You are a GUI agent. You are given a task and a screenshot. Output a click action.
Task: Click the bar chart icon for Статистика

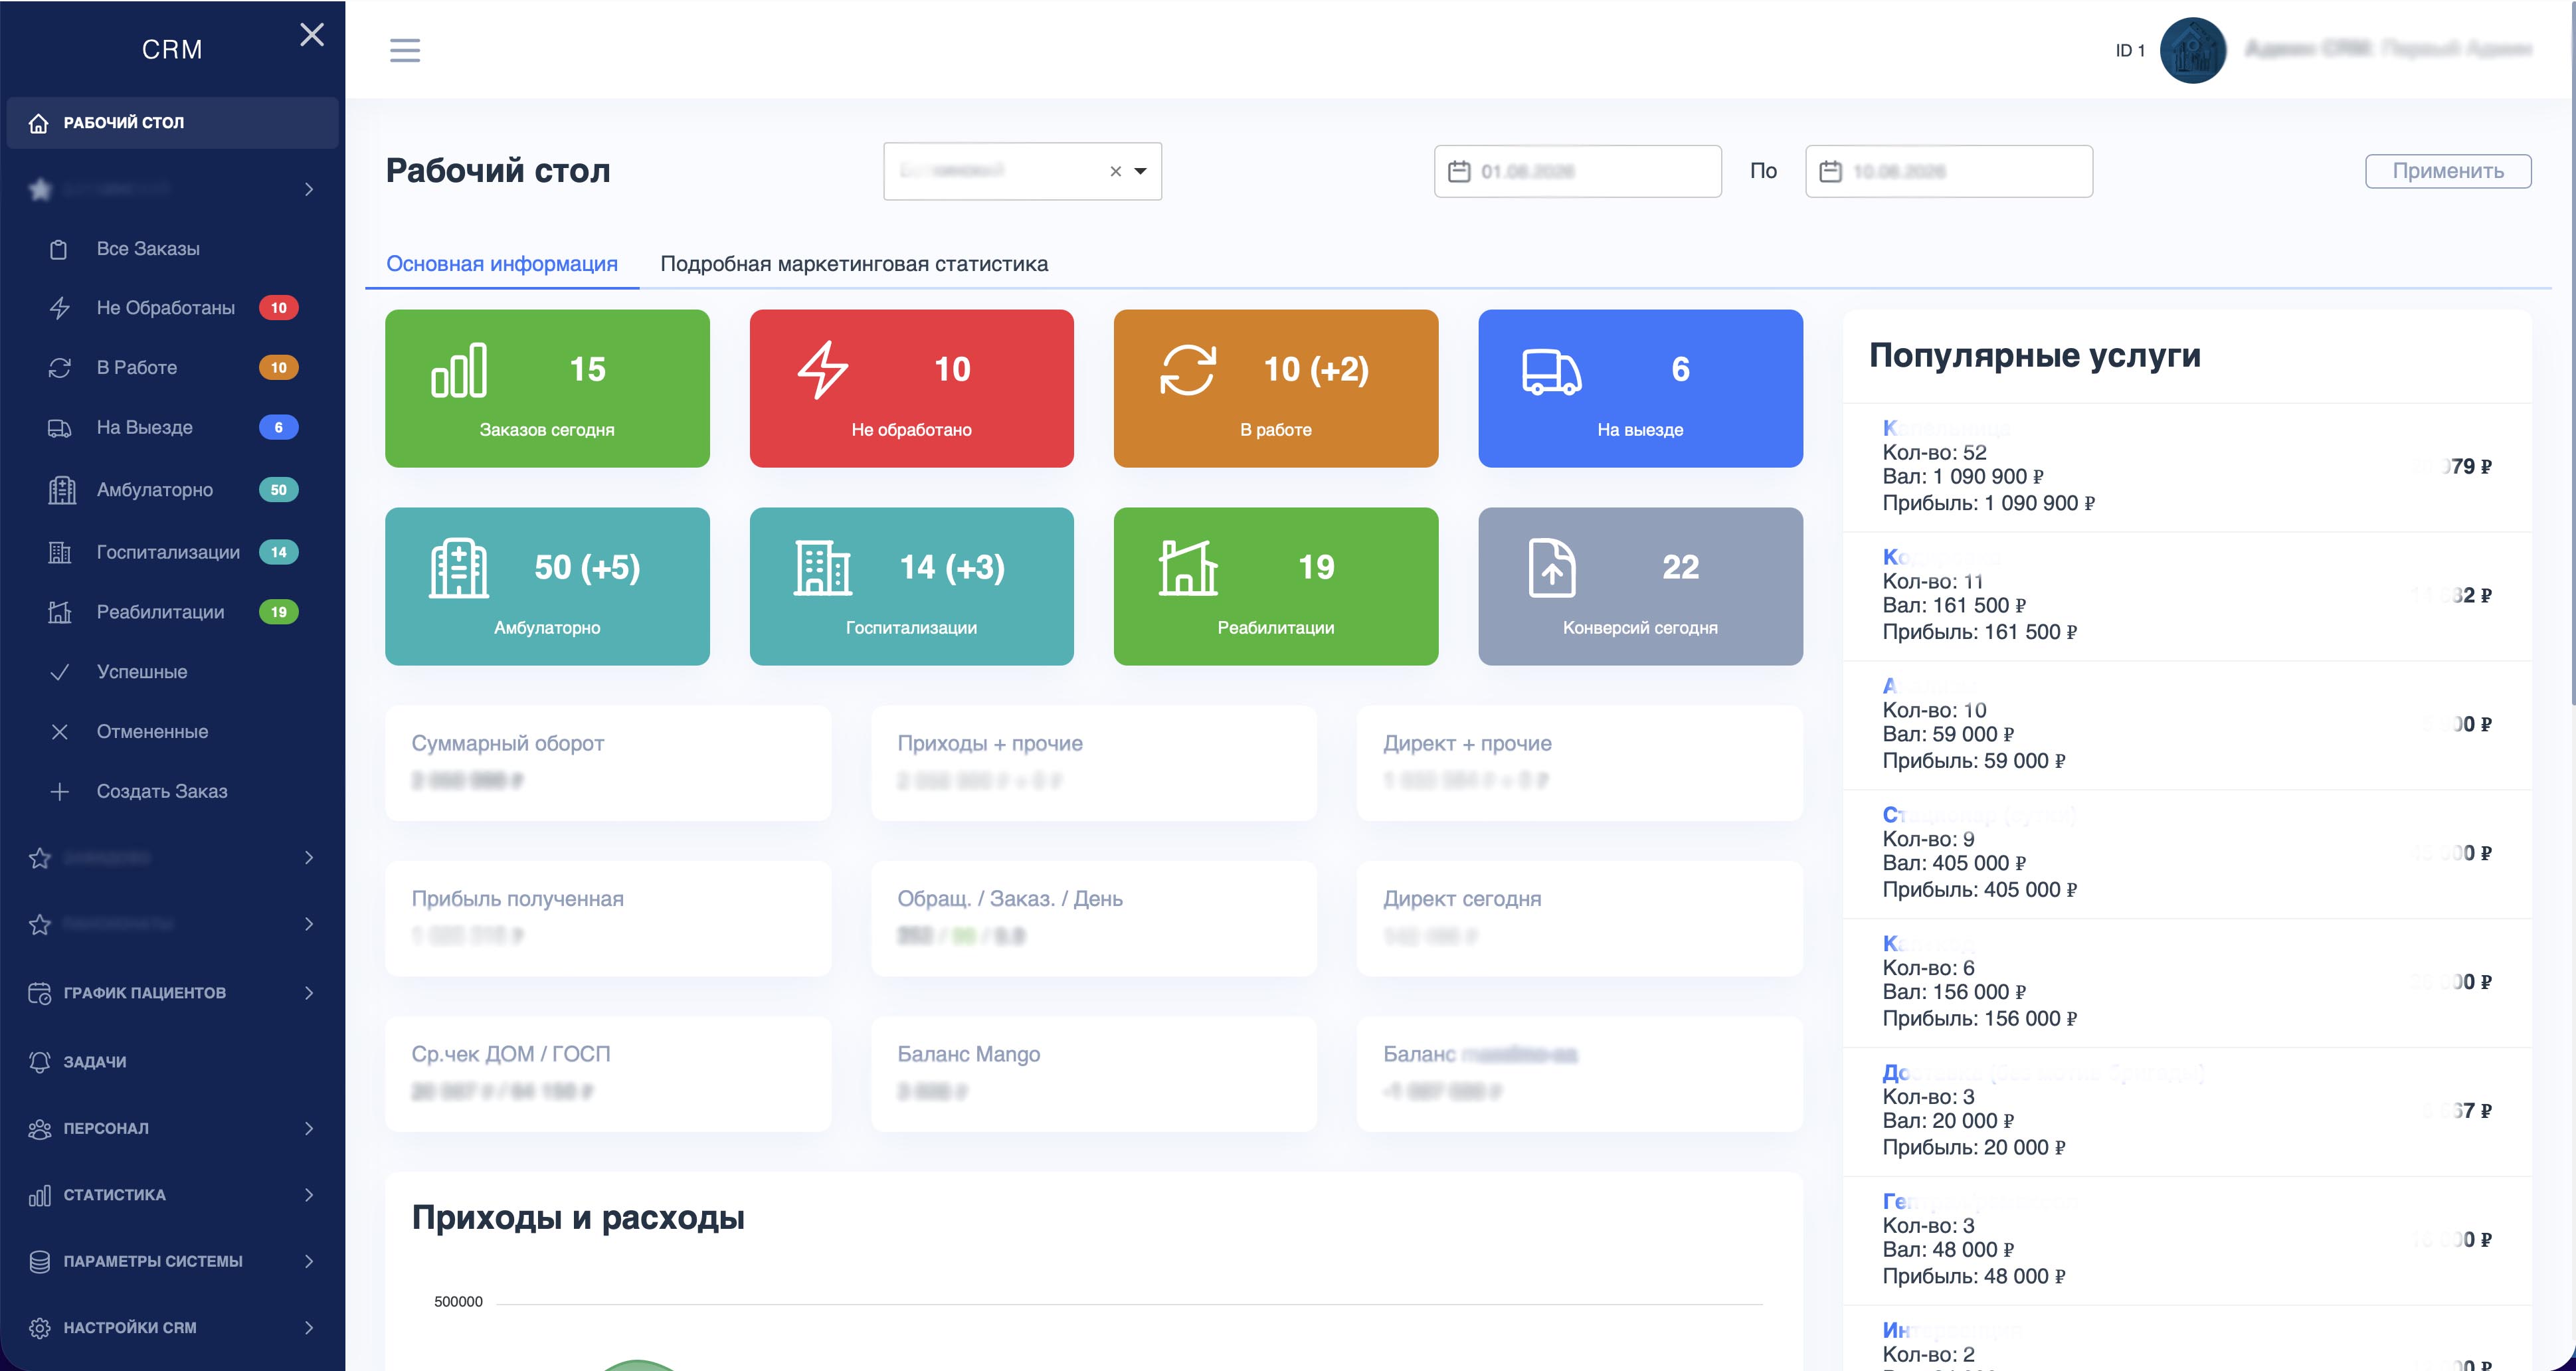pyautogui.click(x=39, y=1196)
